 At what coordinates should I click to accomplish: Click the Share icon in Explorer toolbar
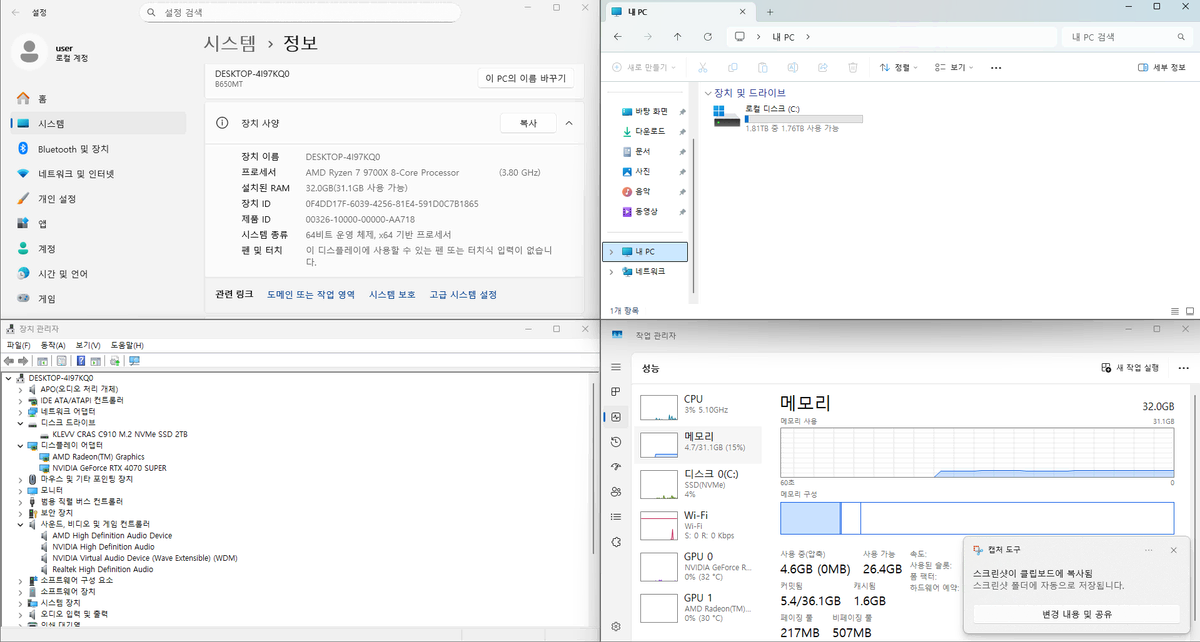[x=822, y=66]
